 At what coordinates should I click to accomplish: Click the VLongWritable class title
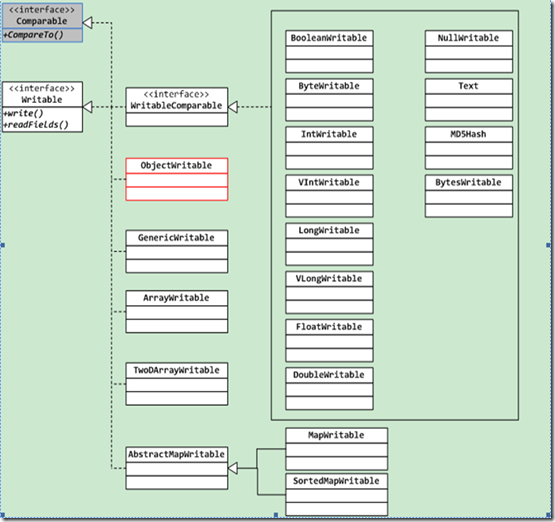coord(329,279)
